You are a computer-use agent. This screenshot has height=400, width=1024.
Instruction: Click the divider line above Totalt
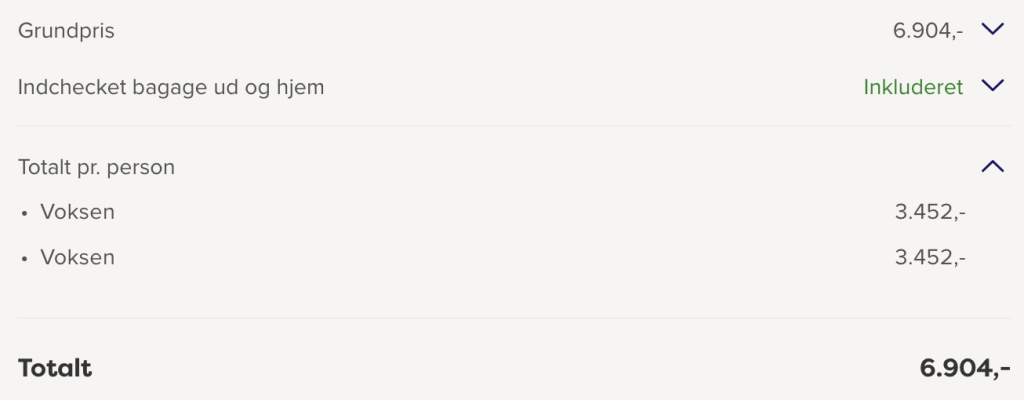[x=514, y=318]
